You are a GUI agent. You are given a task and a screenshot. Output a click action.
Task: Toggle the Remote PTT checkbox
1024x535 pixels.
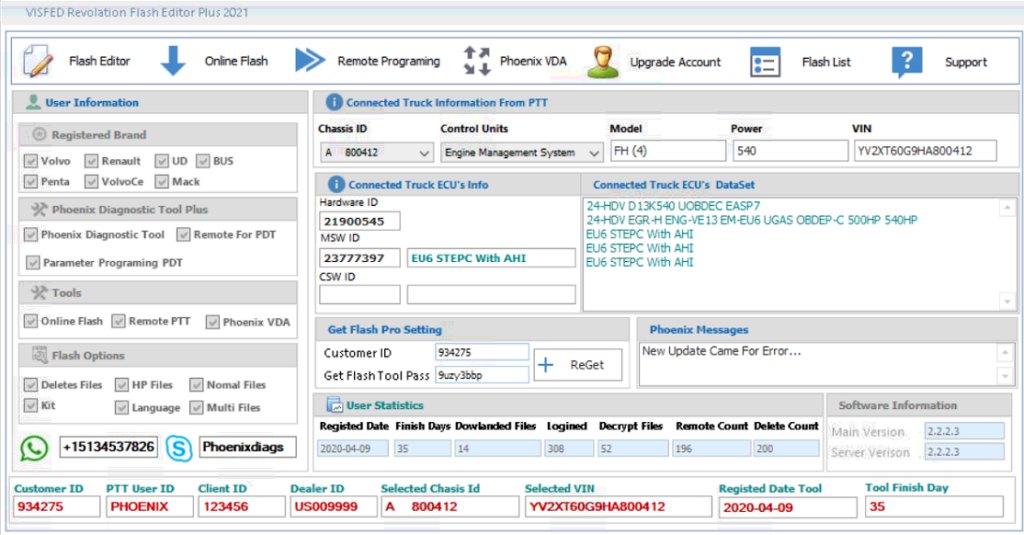click(118, 321)
